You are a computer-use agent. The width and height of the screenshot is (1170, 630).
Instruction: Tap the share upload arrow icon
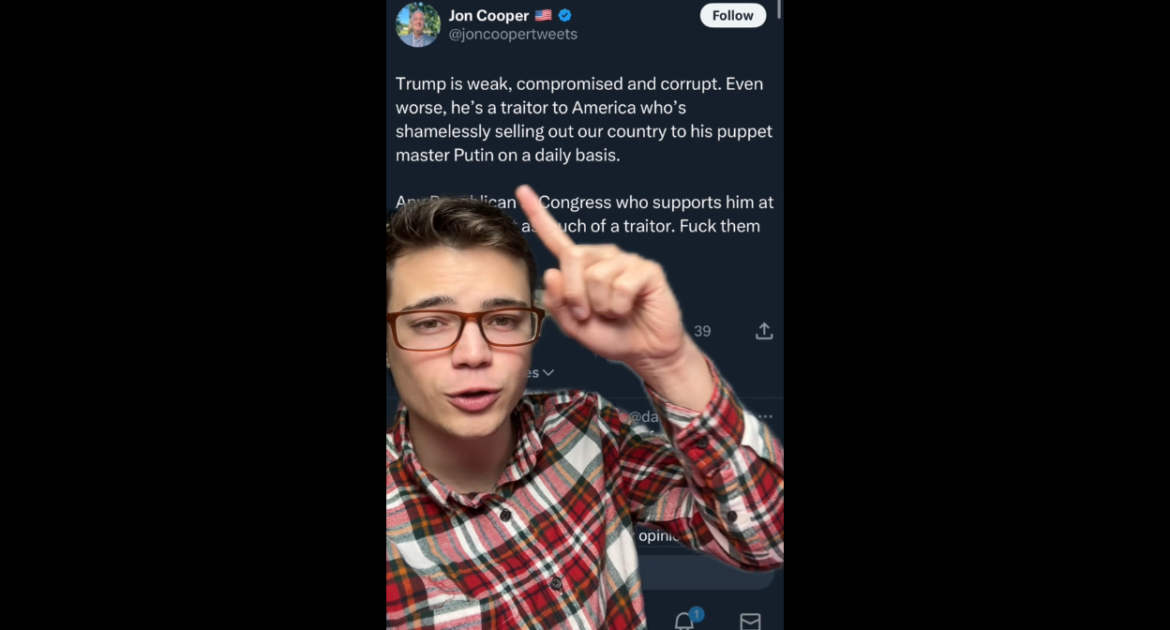(763, 331)
